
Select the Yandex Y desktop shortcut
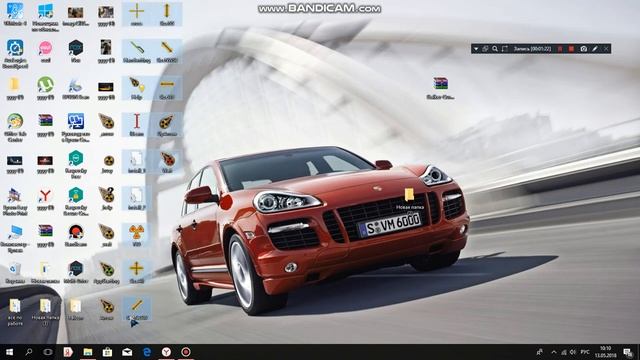coord(45,199)
